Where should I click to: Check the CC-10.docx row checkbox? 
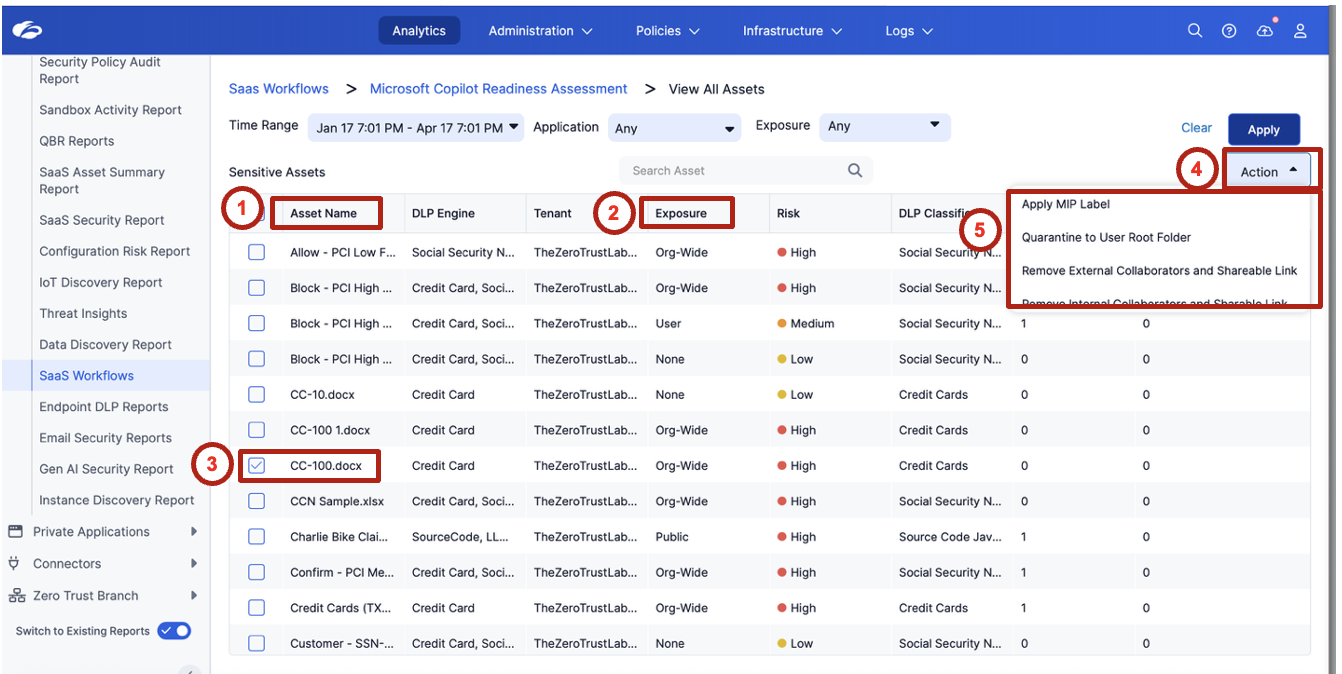(257, 395)
